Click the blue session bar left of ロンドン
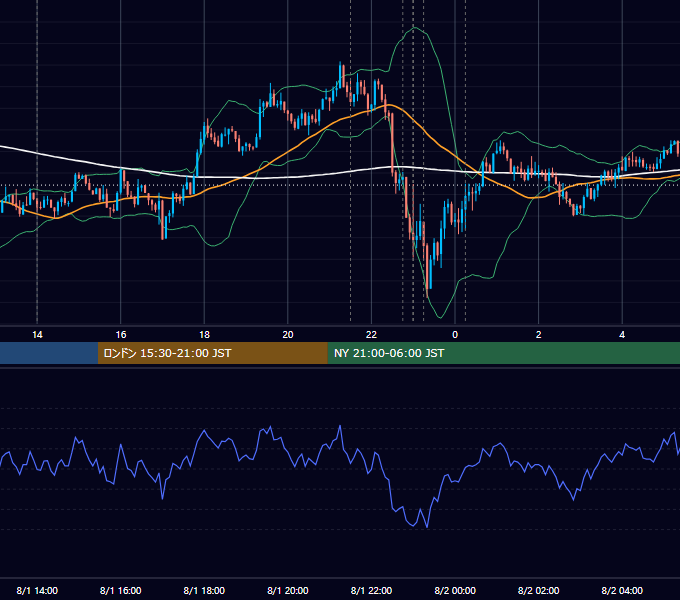The height and width of the screenshot is (600, 680). click(x=49, y=353)
